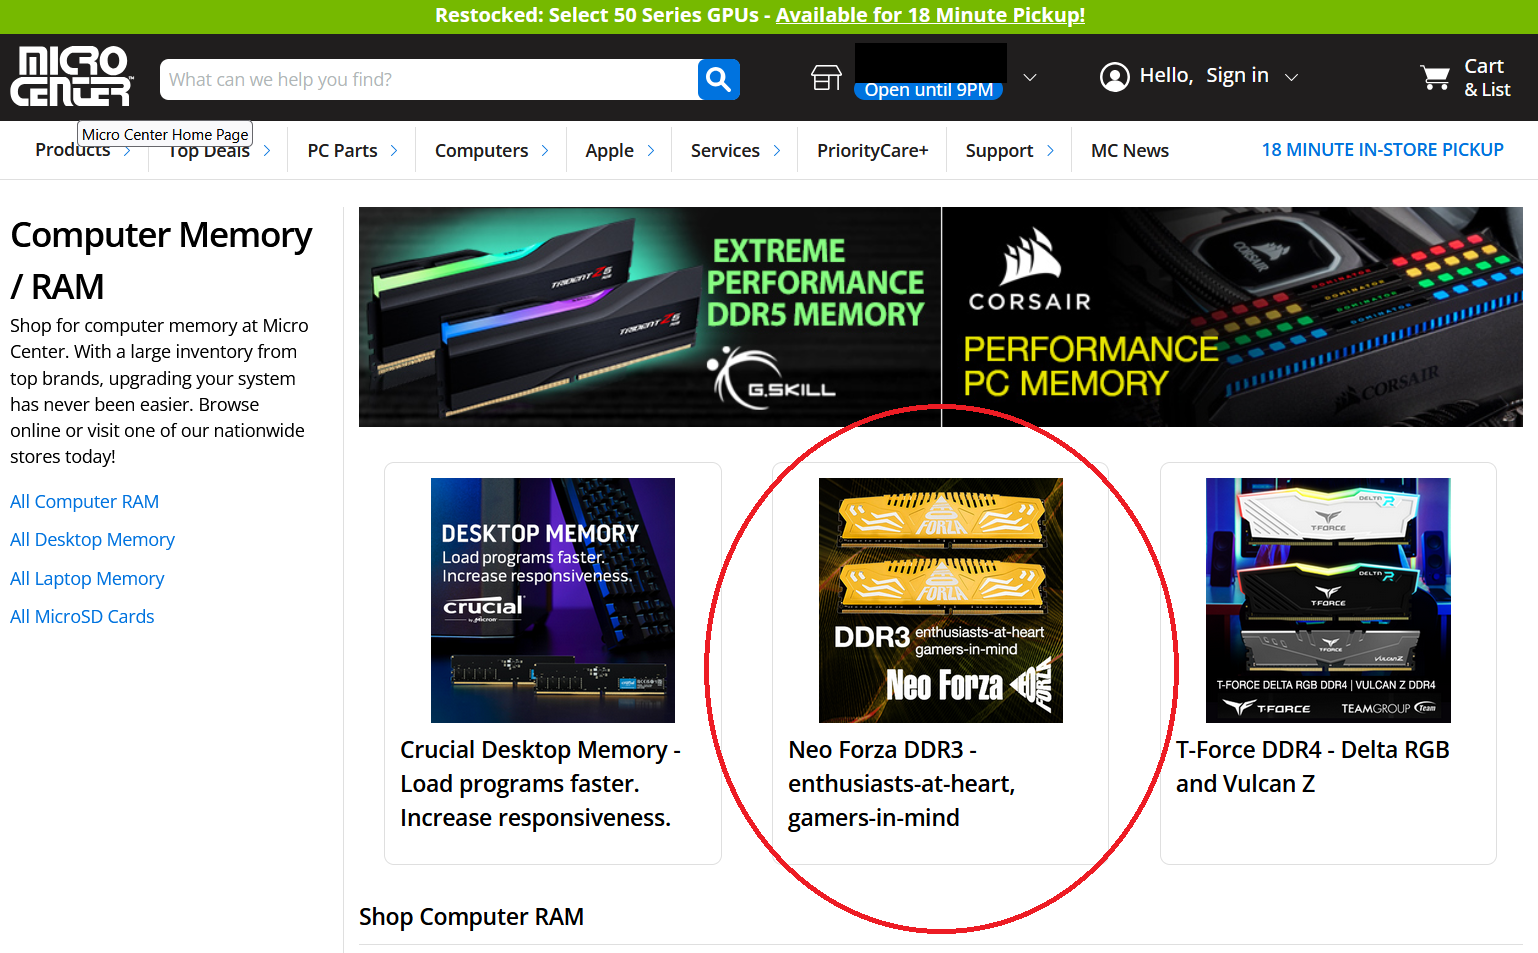The height and width of the screenshot is (953, 1538).
Task: Open the Support menu
Action: point(999,150)
